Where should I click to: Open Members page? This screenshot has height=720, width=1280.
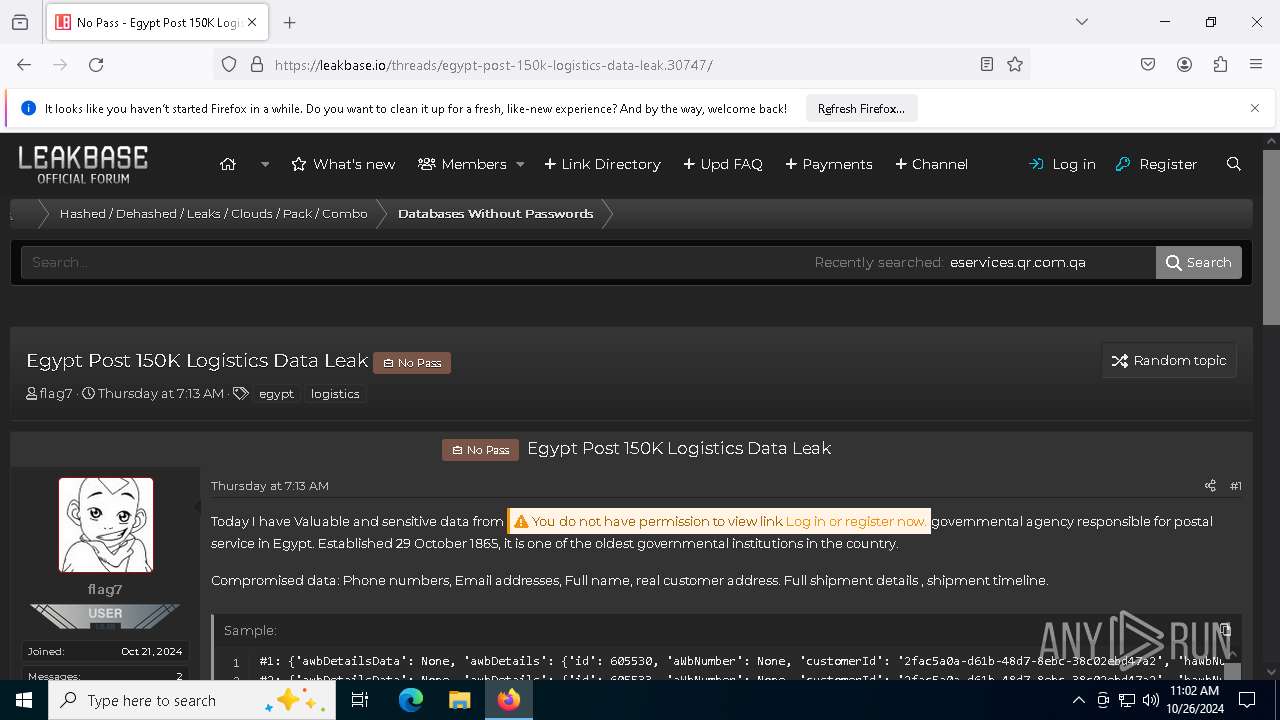coord(462,164)
